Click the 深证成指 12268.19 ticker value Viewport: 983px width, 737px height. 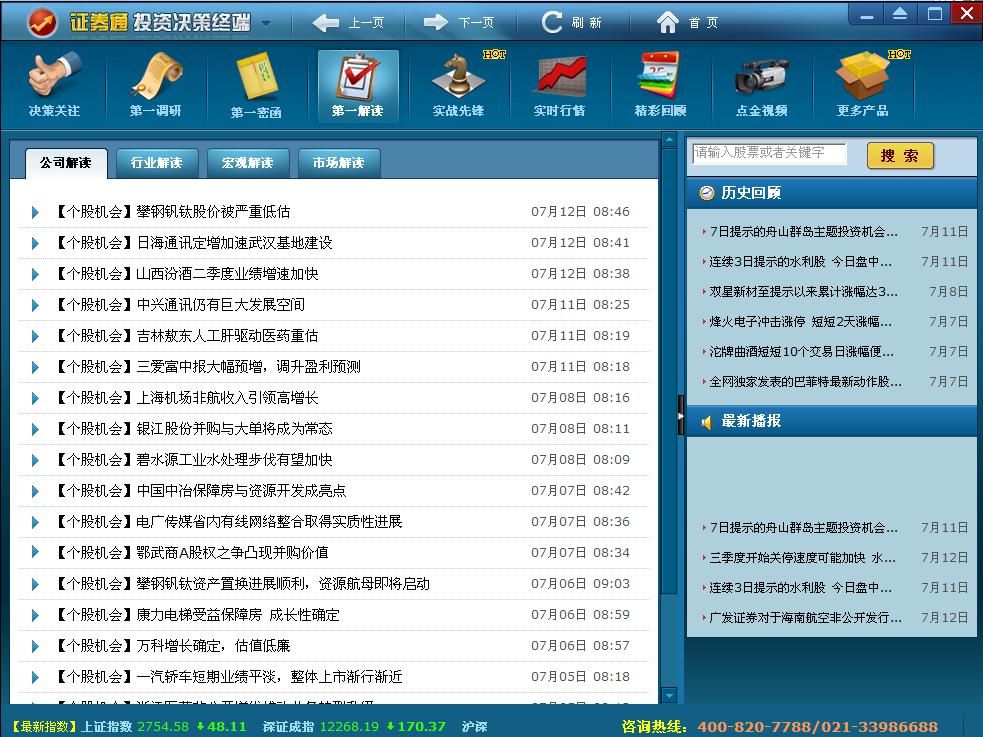pyautogui.click(x=349, y=727)
